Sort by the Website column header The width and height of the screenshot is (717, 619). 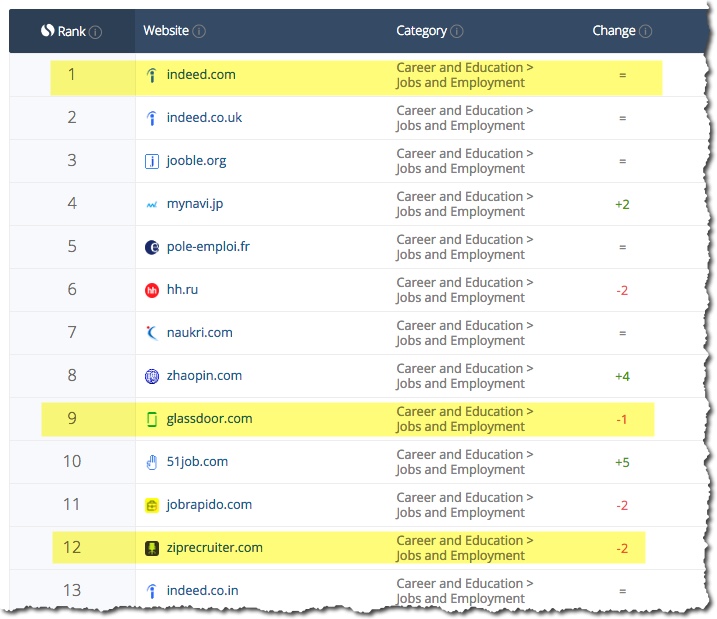click(x=166, y=31)
